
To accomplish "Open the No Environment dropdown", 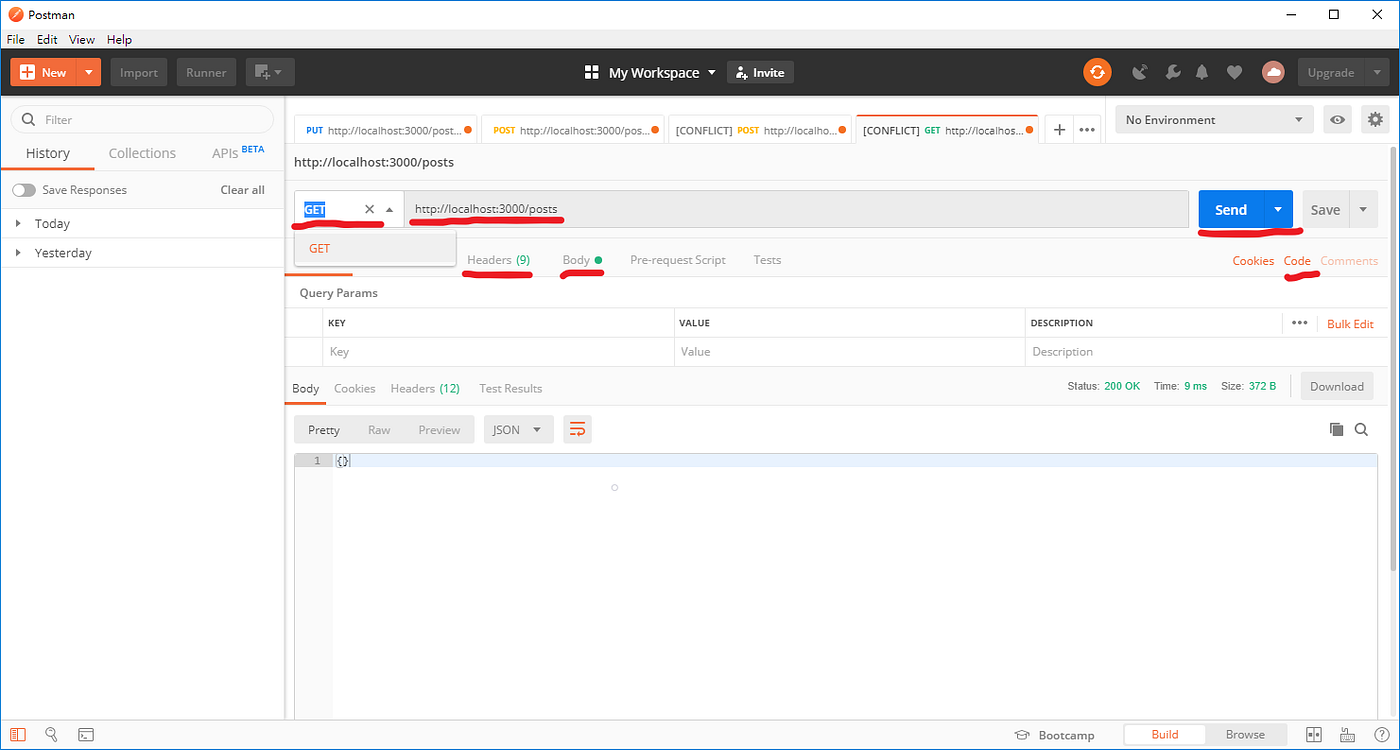I will 1213,119.
